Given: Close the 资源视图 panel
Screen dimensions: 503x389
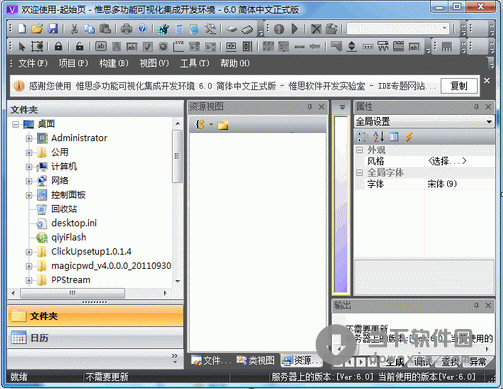Looking at the screenshot, I should (x=321, y=107).
